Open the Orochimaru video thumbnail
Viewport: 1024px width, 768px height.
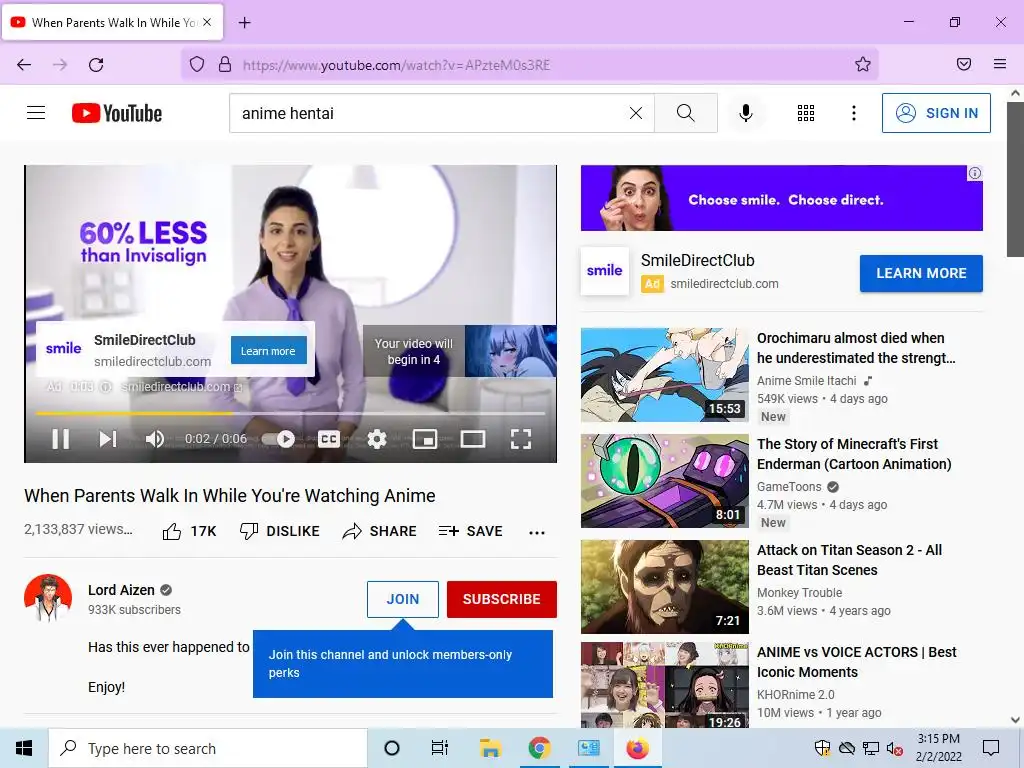(x=665, y=375)
